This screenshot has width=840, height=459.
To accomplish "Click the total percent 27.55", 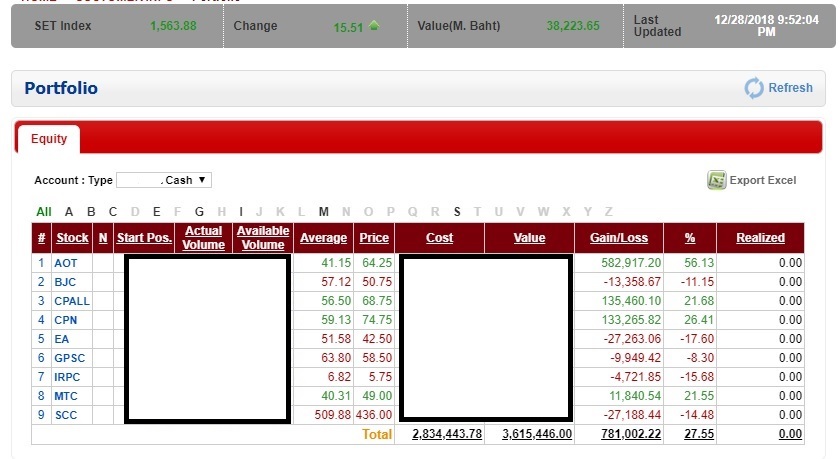I will point(699,434).
